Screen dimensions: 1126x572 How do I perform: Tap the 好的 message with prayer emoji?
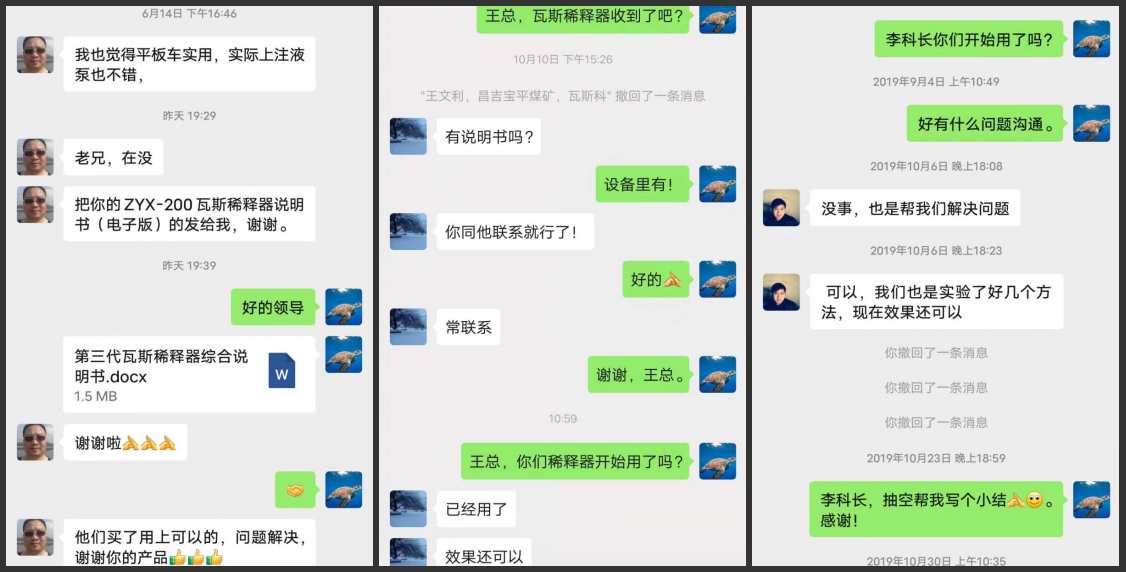656,279
